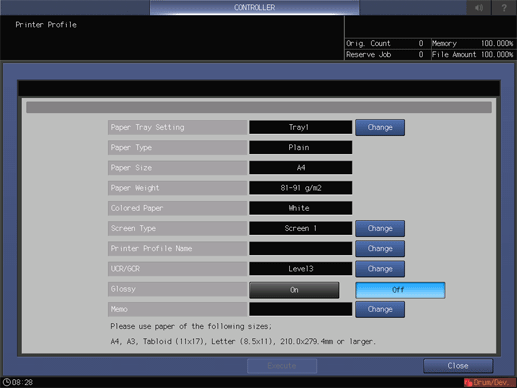Click the A4 paper size value
This screenshot has height=388, width=517.
point(300,168)
